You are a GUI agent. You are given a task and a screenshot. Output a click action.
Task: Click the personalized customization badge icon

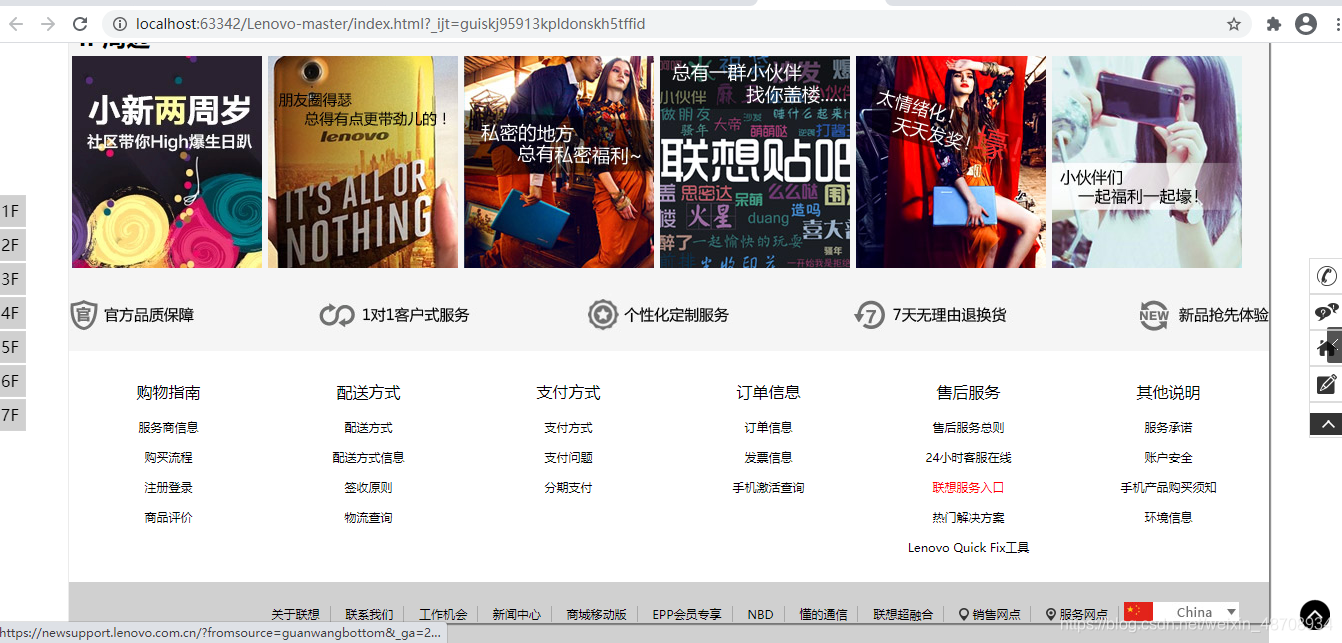[x=603, y=315]
